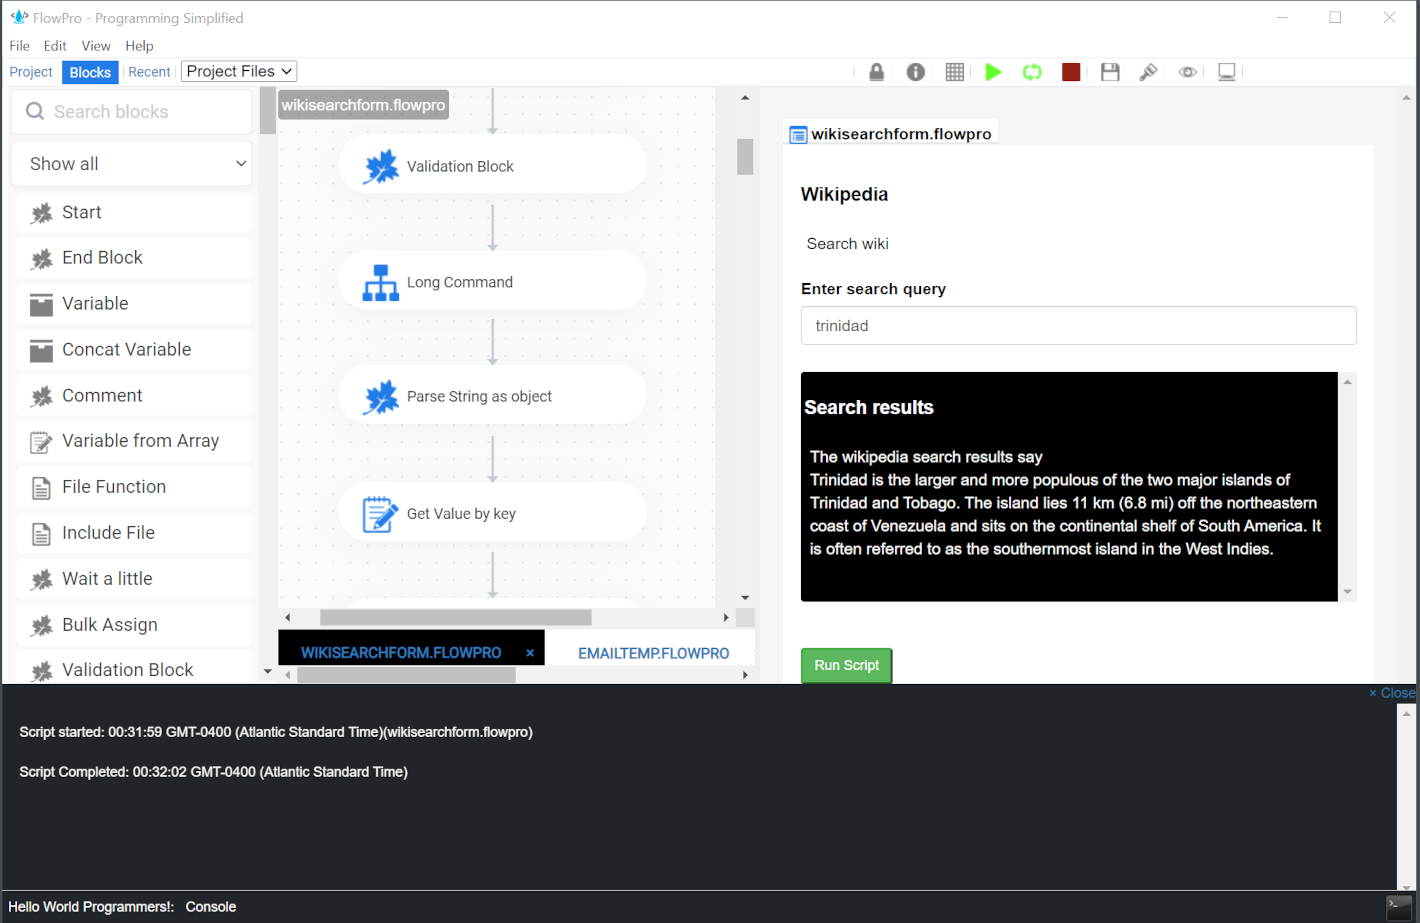Image resolution: width=1420 pixels, height=923 pixels.
Task: Click the search results scroll down arrow
Action: pyautogui.click(x=1347, y=592)
